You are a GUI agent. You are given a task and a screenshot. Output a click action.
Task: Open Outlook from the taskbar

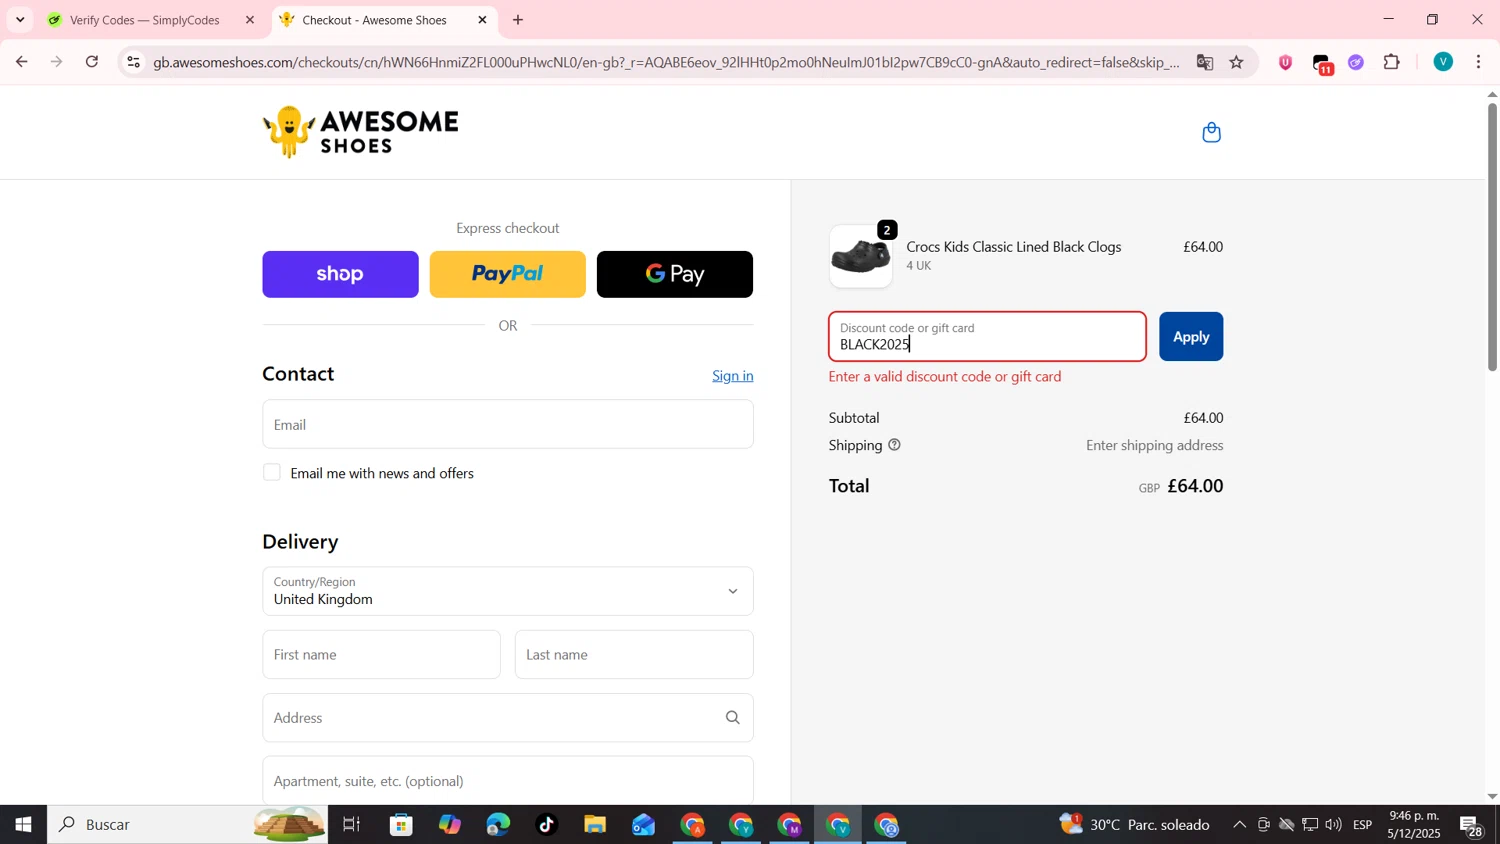pyautogui.click(x=643, y=825)
